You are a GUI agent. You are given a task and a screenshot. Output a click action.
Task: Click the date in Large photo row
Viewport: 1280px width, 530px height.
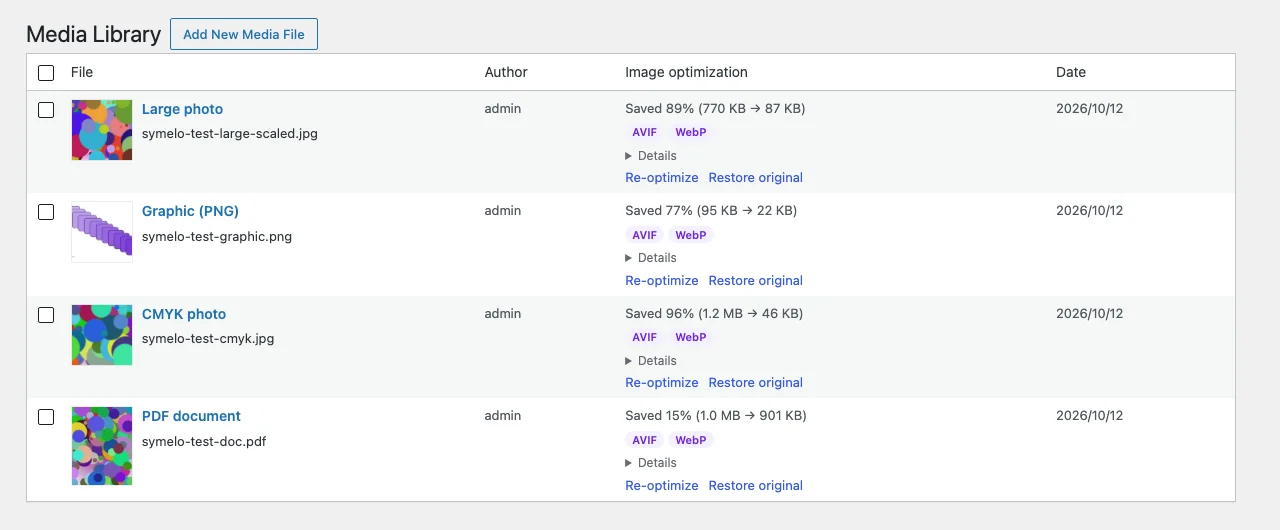[x=1090, y=109]
